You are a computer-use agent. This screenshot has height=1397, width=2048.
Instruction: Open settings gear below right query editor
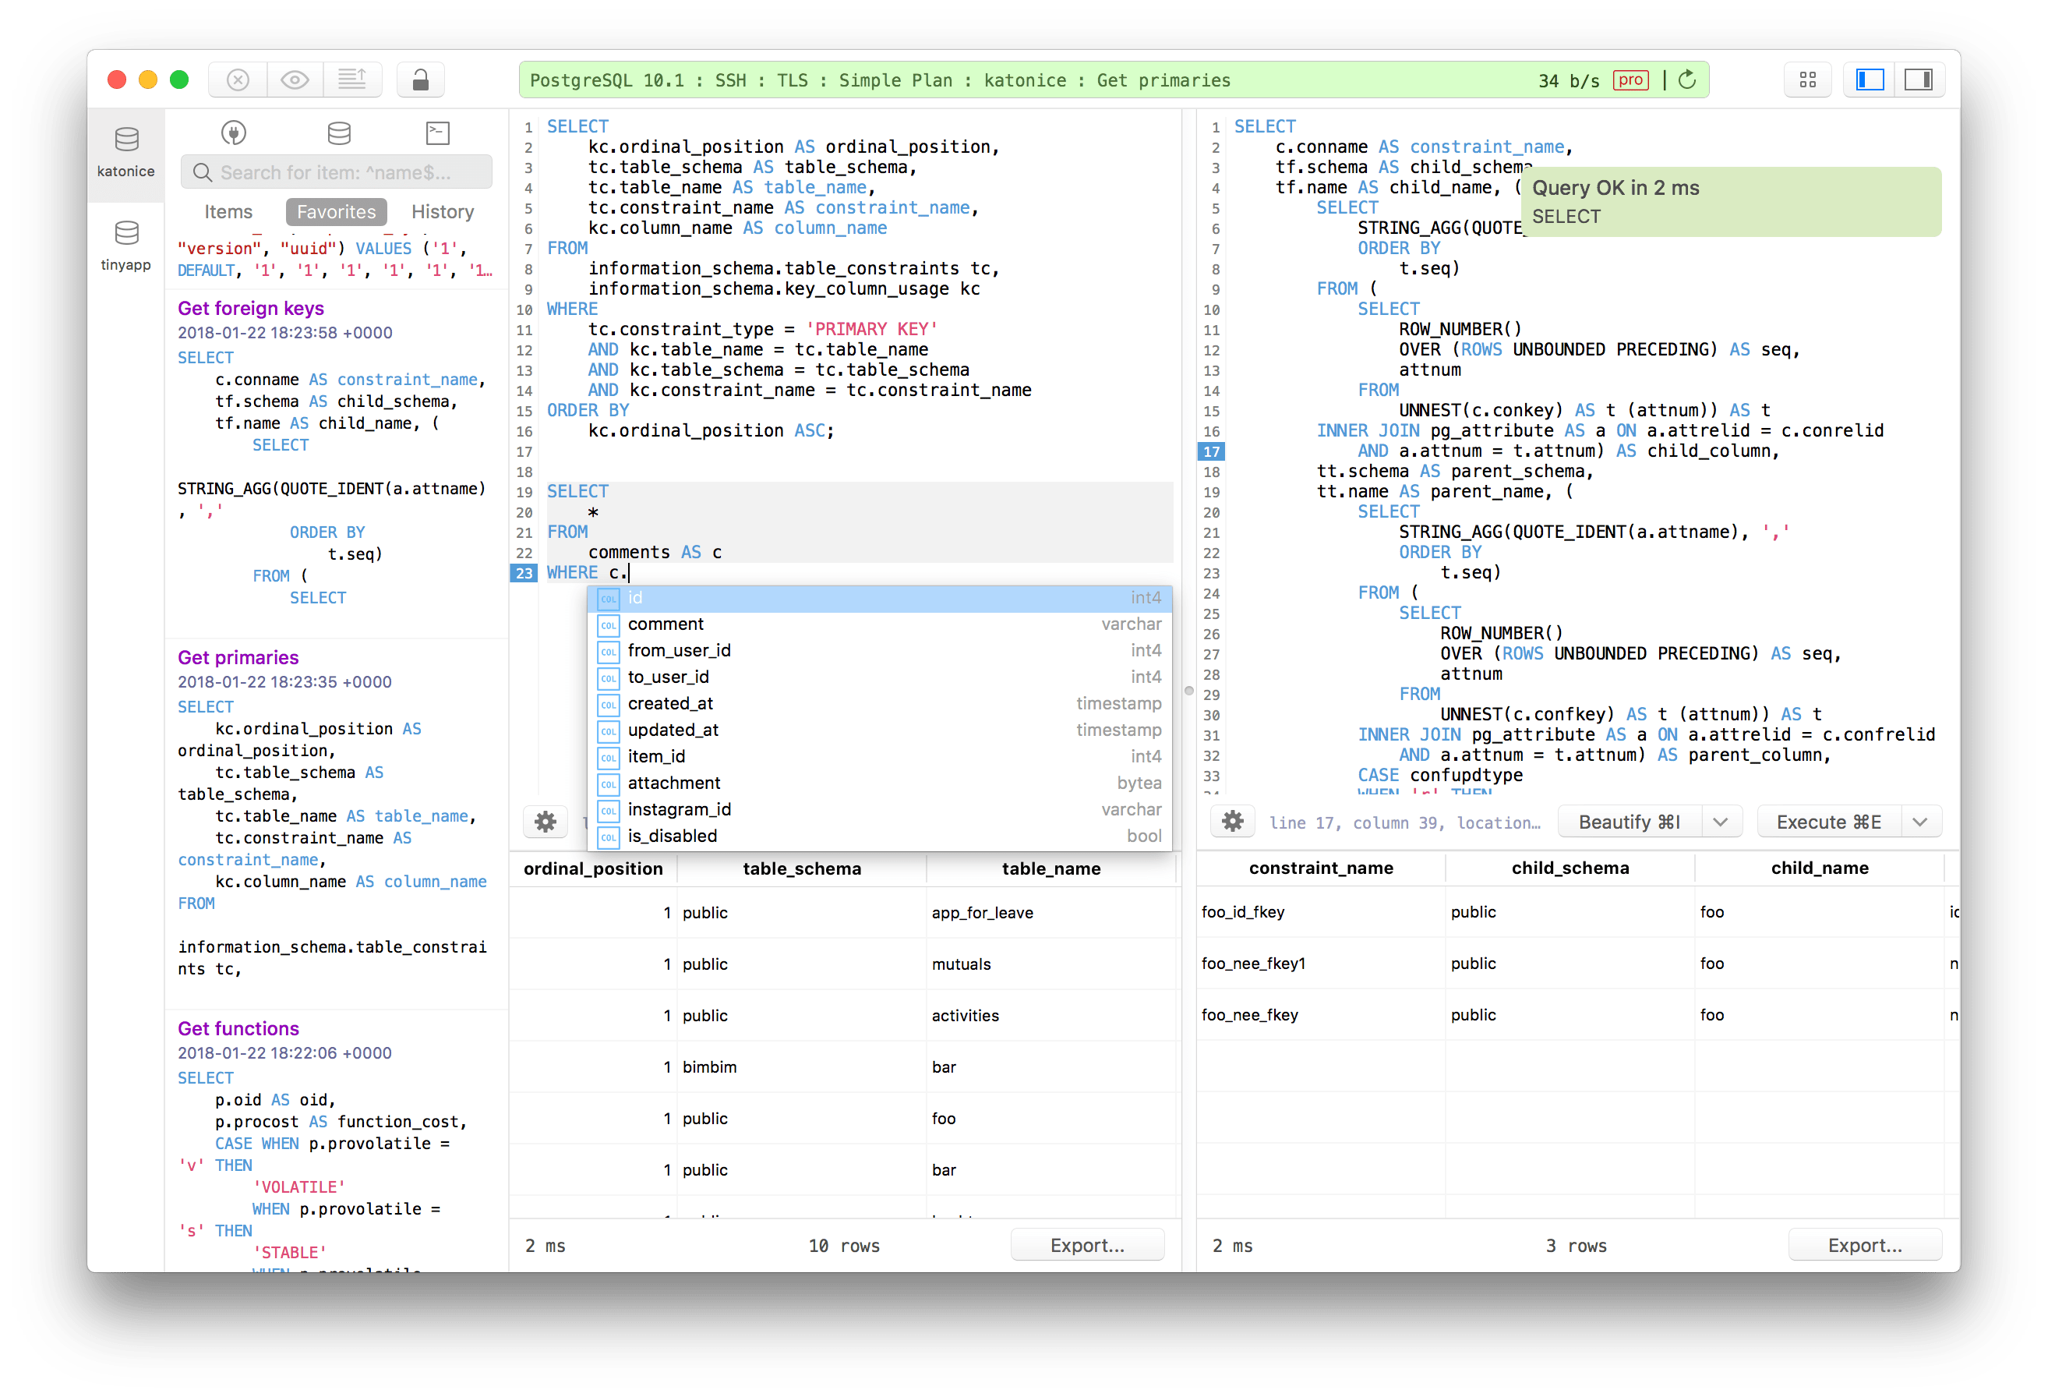click(1233, 821)
